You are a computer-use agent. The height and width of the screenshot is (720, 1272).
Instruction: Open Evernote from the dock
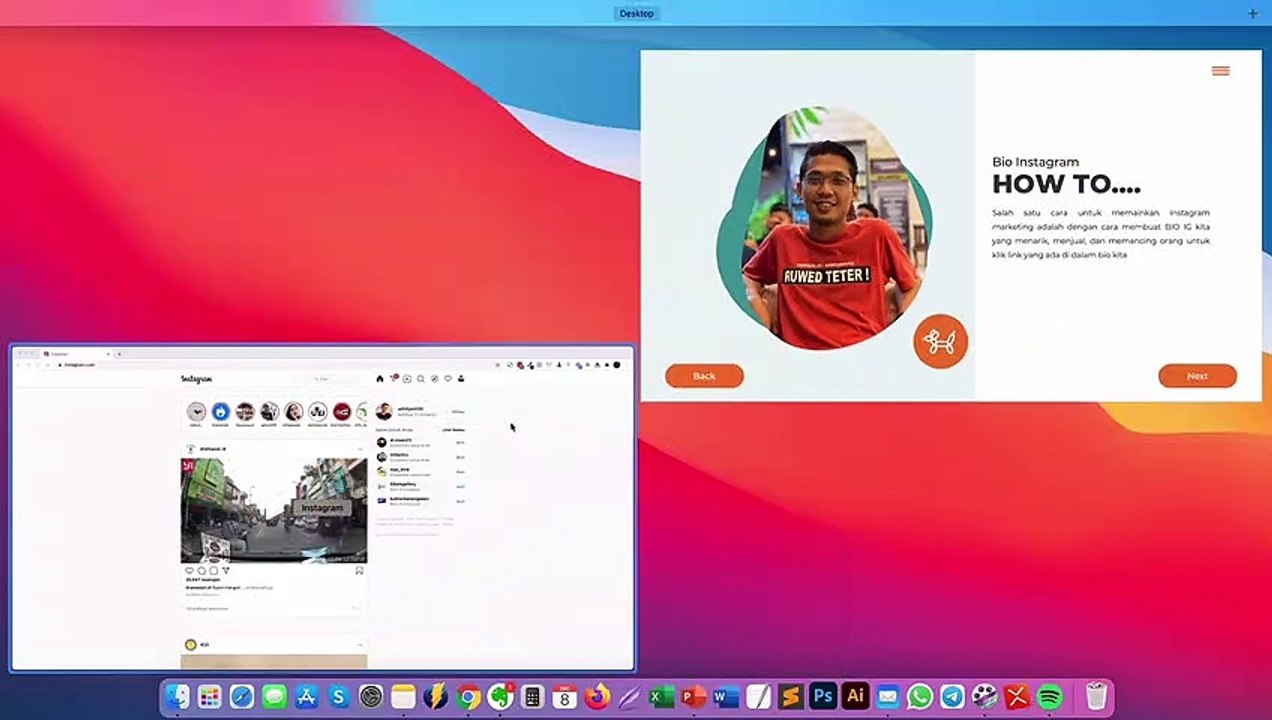pos(500,697)
